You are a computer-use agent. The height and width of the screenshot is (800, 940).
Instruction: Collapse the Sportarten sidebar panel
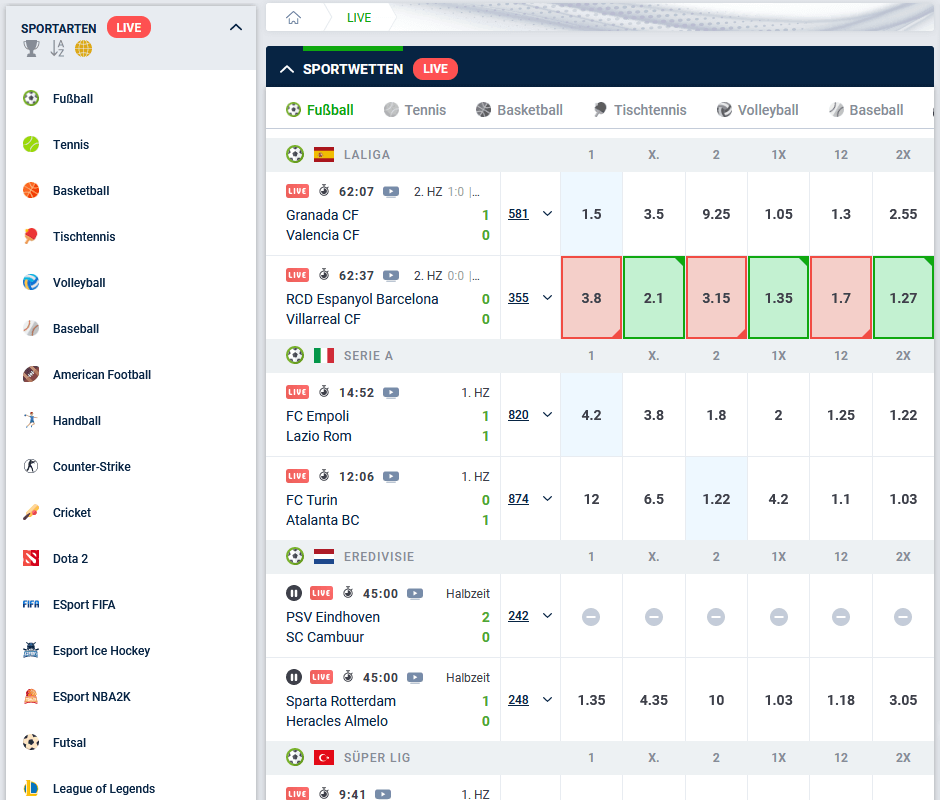[236, 28]
